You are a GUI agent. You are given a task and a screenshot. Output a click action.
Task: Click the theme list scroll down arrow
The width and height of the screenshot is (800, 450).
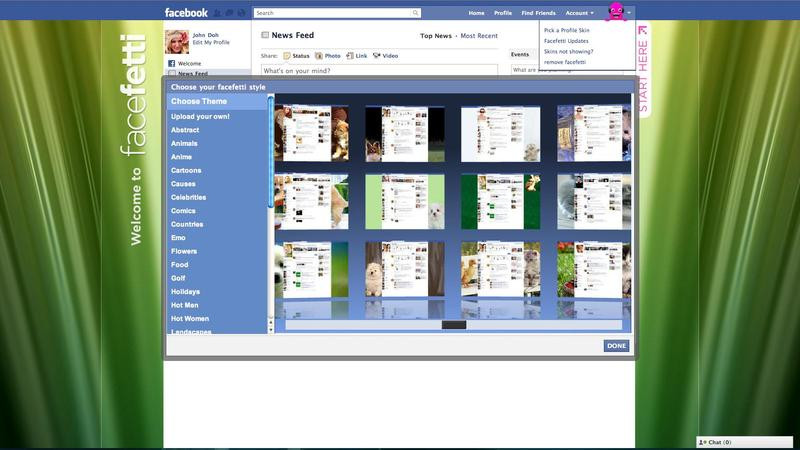click(271, 330)
